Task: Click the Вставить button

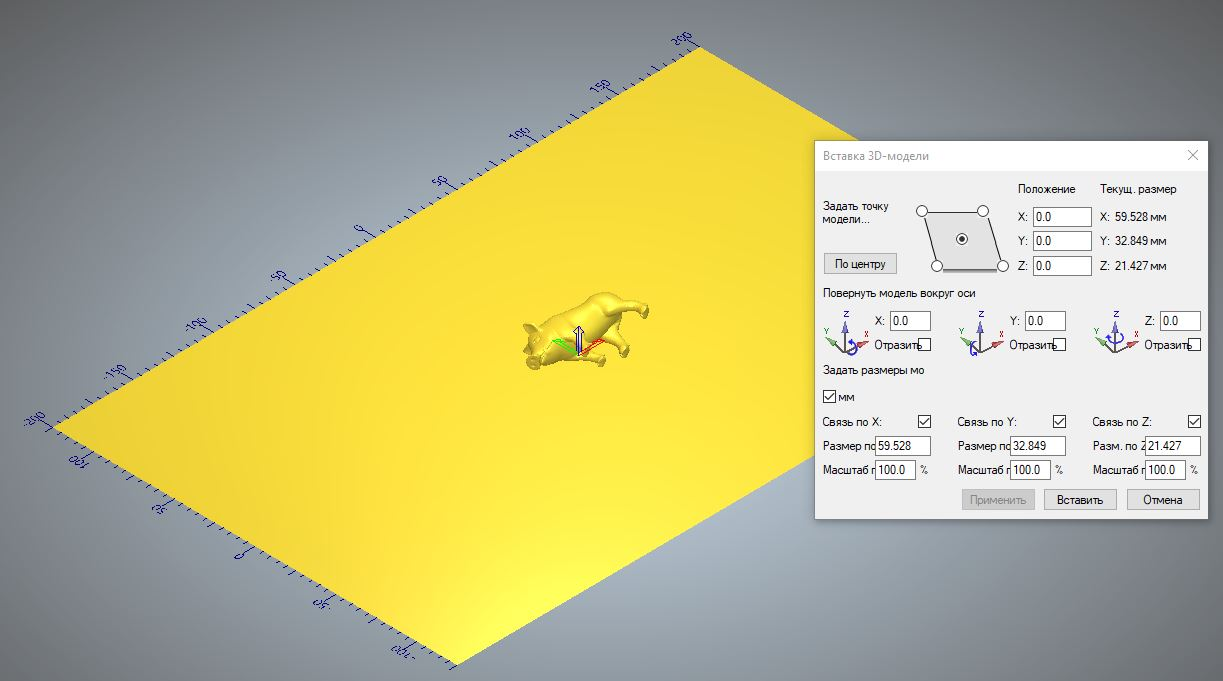Action: [x=1079, y=500]
